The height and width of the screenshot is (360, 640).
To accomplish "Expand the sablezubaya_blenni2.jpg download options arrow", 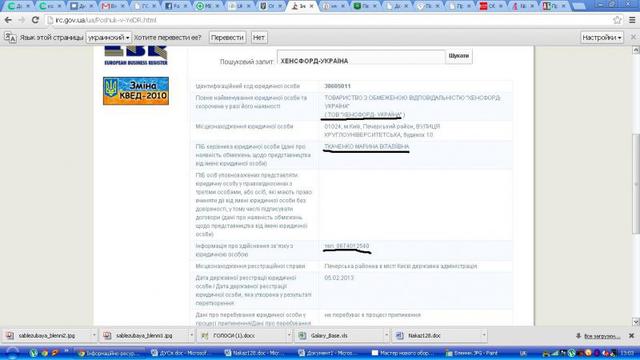I will 94,336.
